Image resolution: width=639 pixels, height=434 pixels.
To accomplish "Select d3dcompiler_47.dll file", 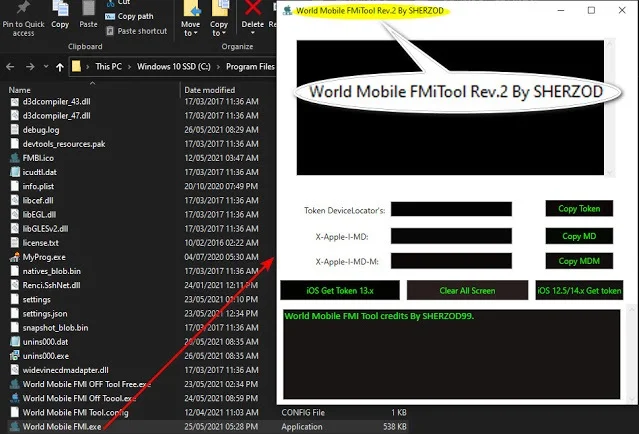I will coord(56,116).
